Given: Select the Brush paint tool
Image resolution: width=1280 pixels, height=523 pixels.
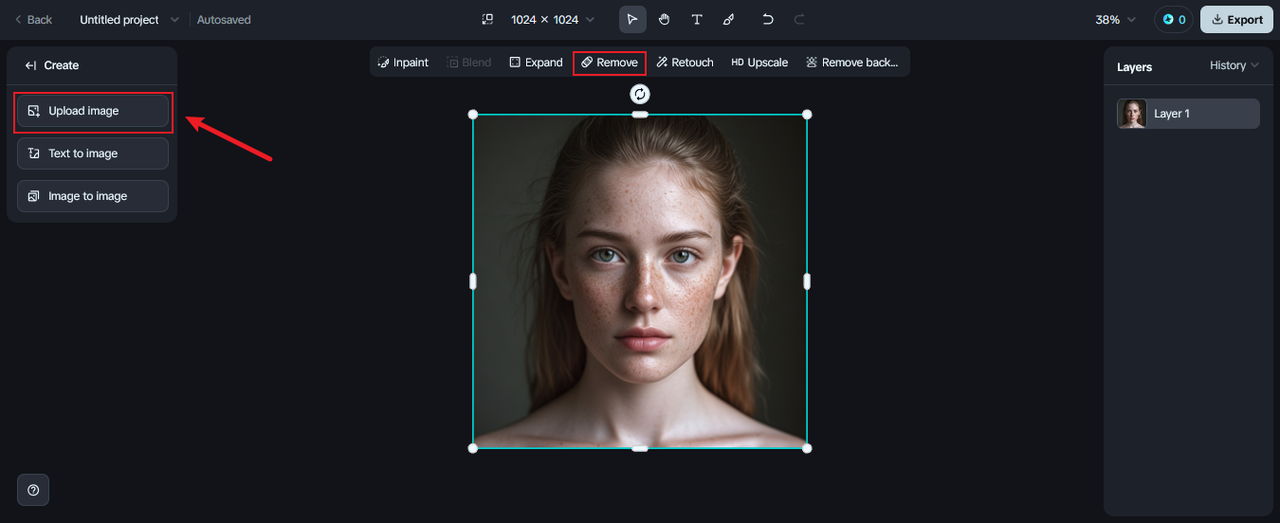Looking at the screenshot, I should pos(729,20).
